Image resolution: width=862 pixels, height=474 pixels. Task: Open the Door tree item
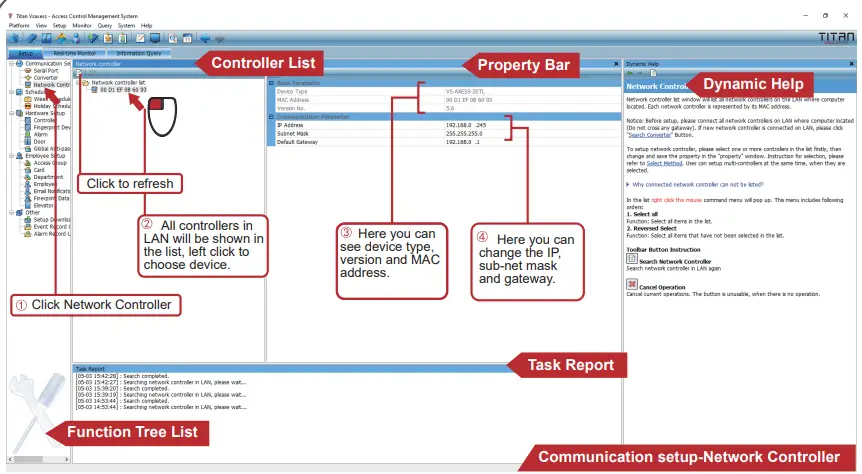tap(35, 141)
